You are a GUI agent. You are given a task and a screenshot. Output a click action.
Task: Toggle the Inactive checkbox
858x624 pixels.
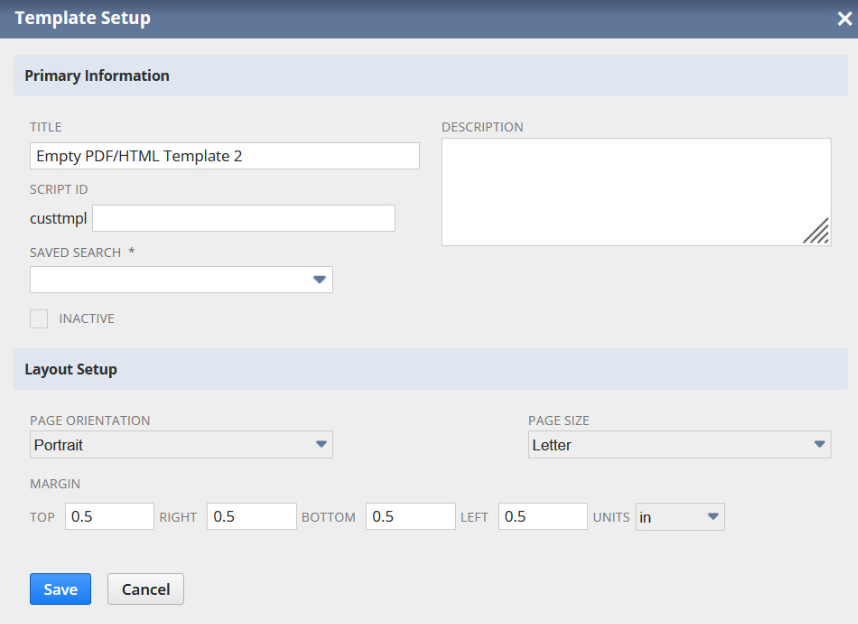tap(39, 319)
